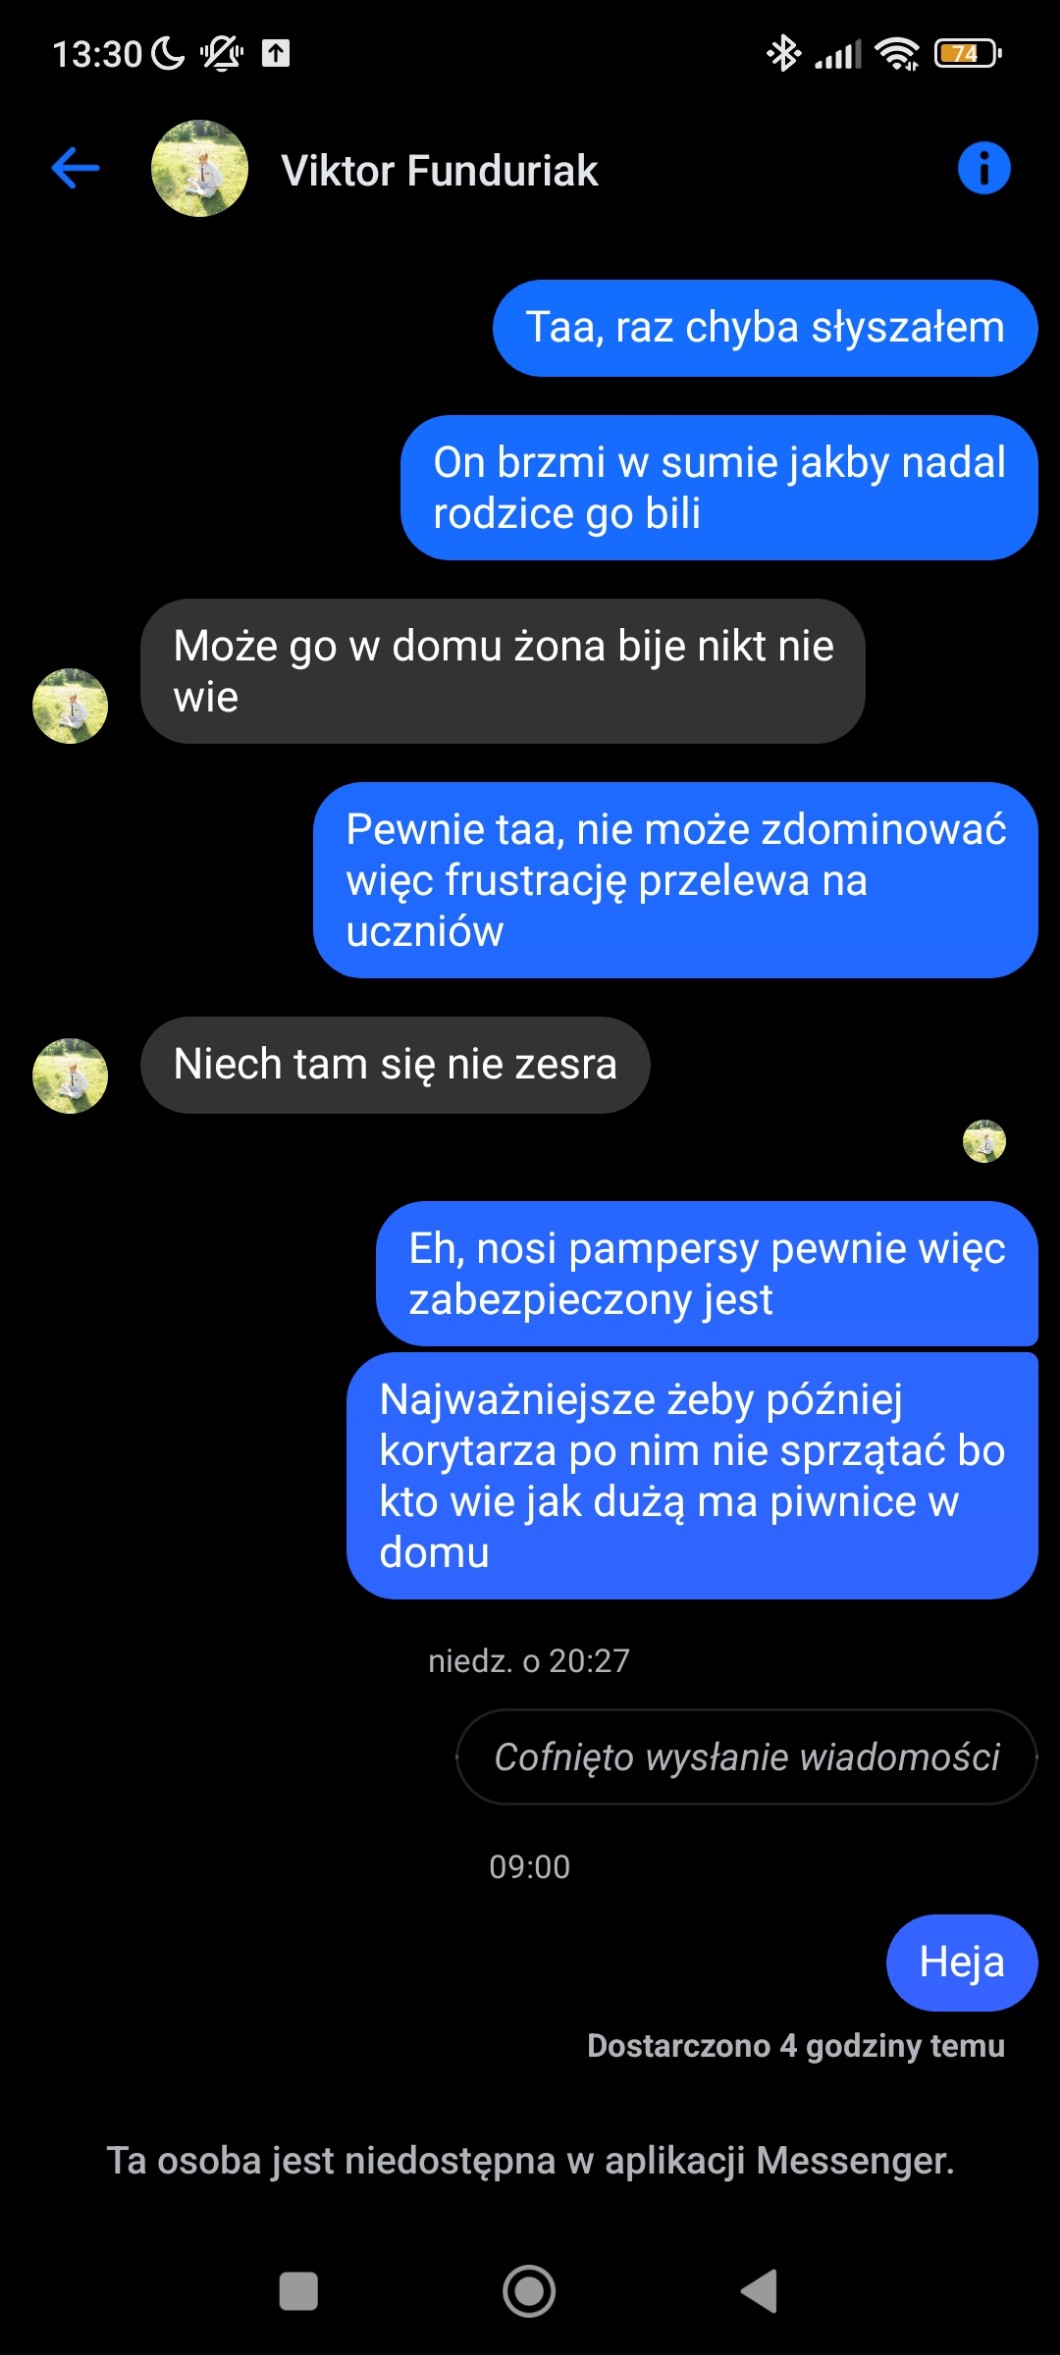Tap the Android recent apps square button
Image resolution: width=1060 pixels, height=2355 pixels.
point(298,2290)
